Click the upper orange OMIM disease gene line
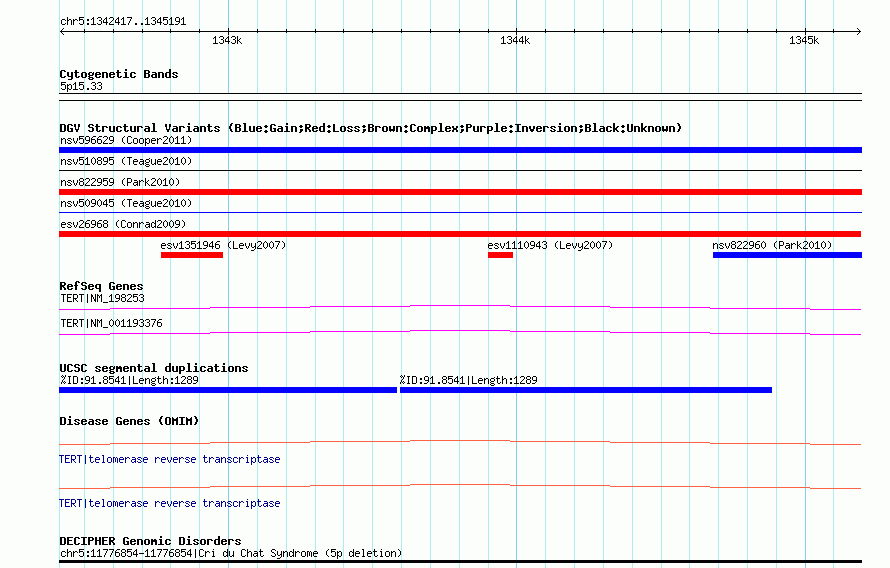 tap(460, 442)
